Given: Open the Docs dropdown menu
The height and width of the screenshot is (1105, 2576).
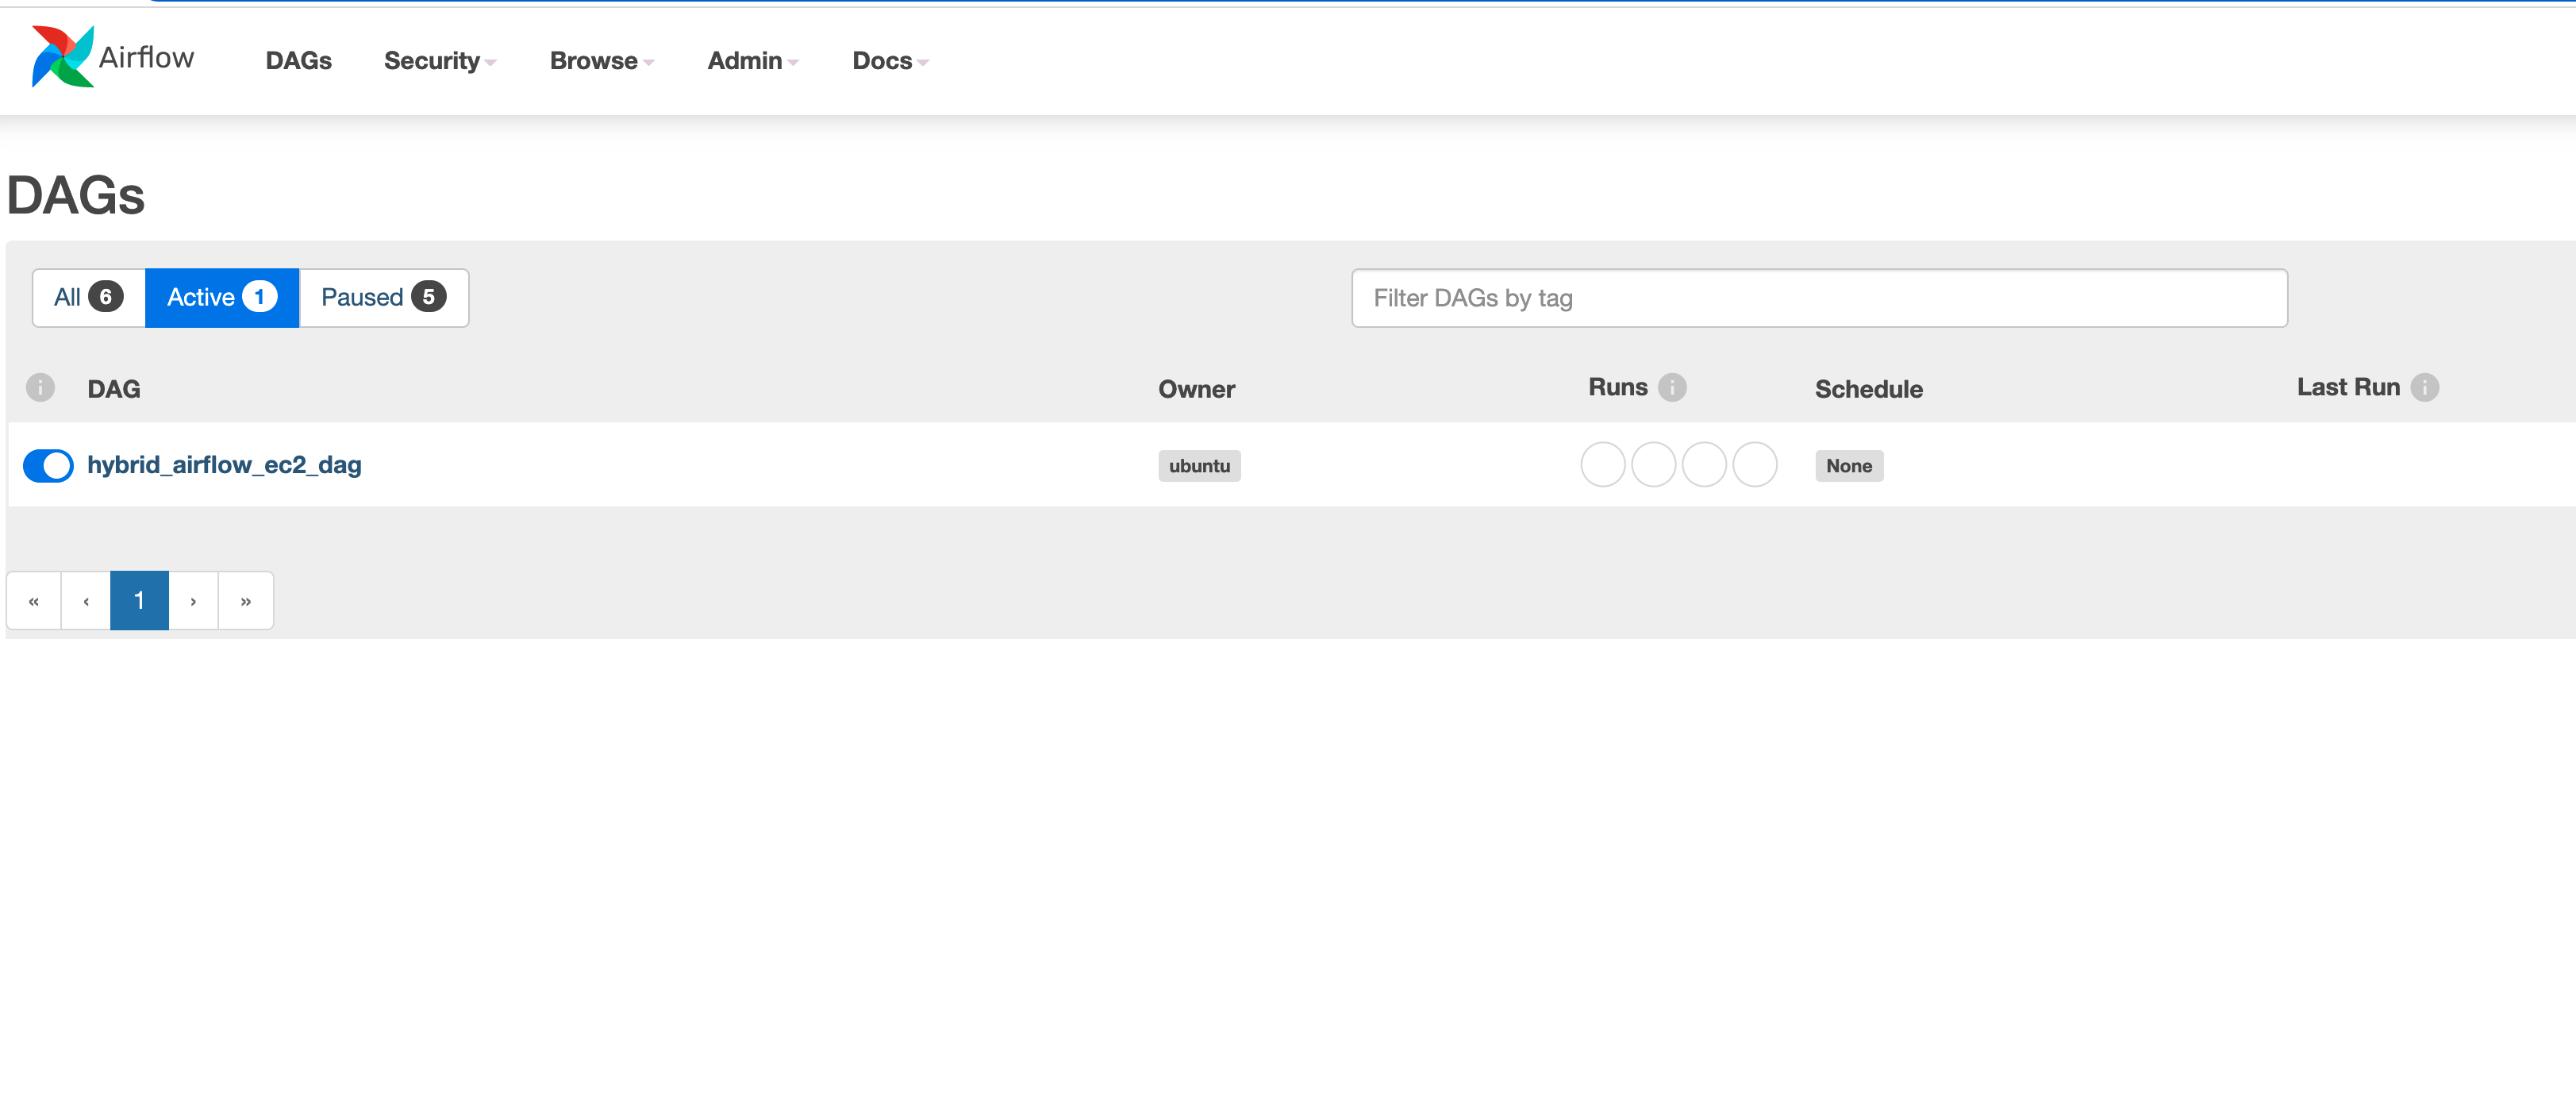Looking at the screenshot, I should (x=889, y=61).
